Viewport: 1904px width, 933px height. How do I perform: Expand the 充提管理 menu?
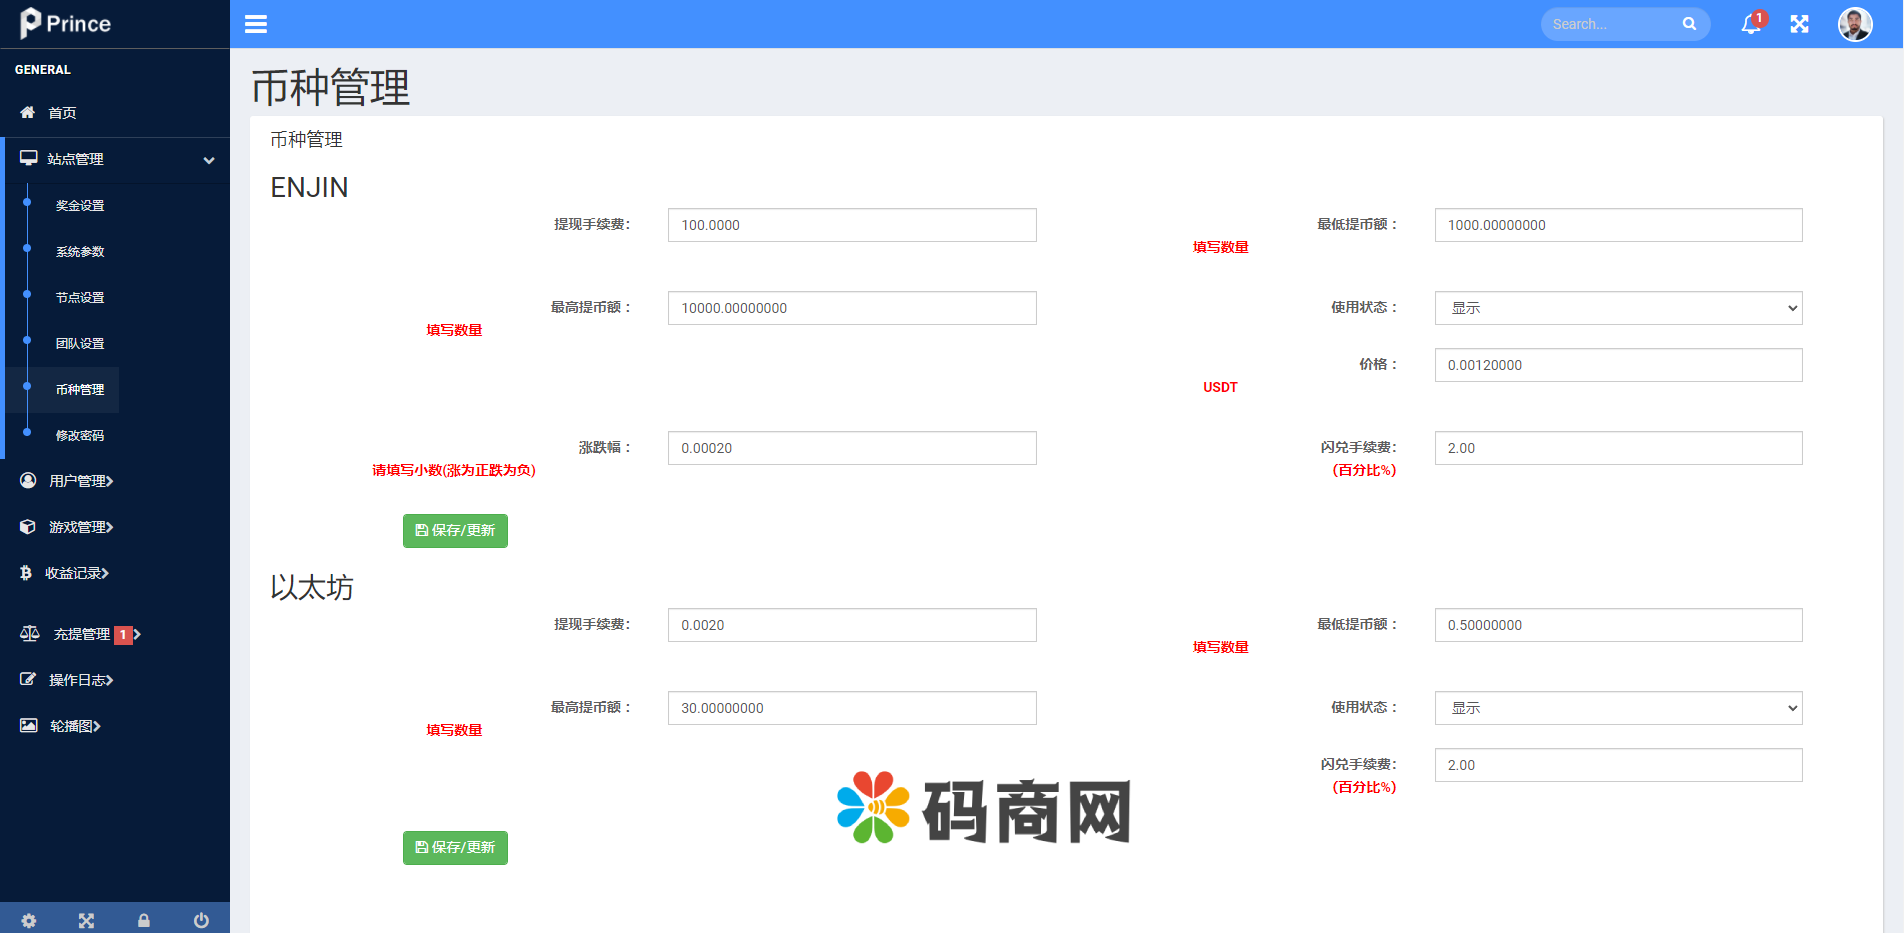[82, 634]
